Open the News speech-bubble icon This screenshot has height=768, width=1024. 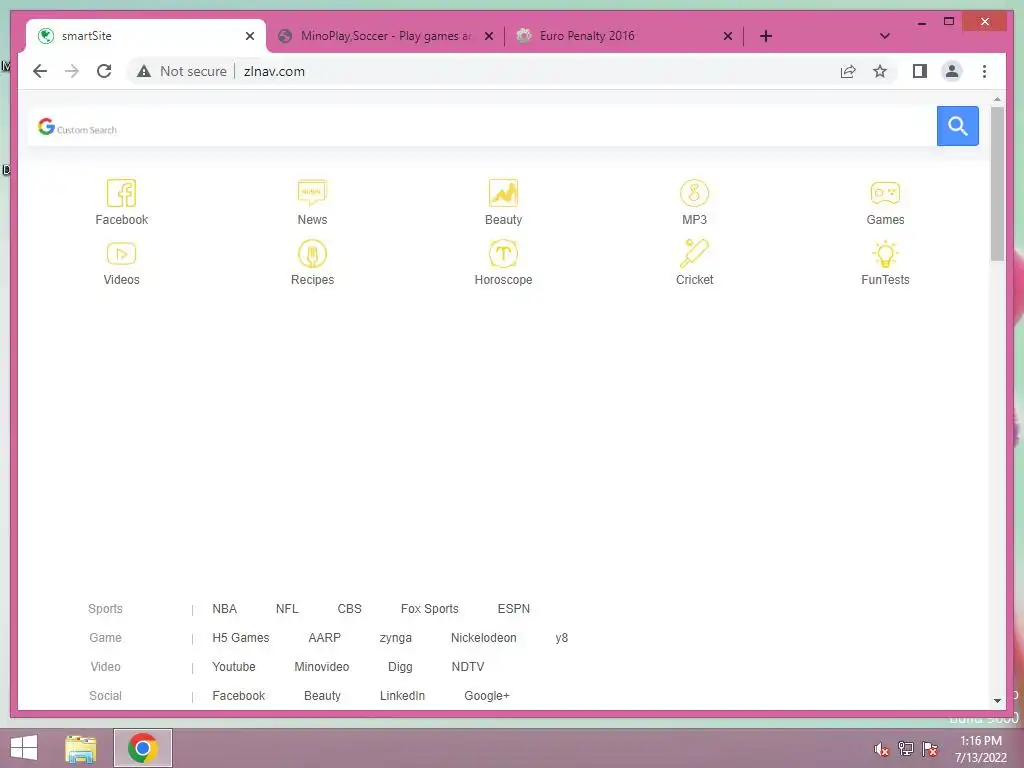[x=312, y=193]
